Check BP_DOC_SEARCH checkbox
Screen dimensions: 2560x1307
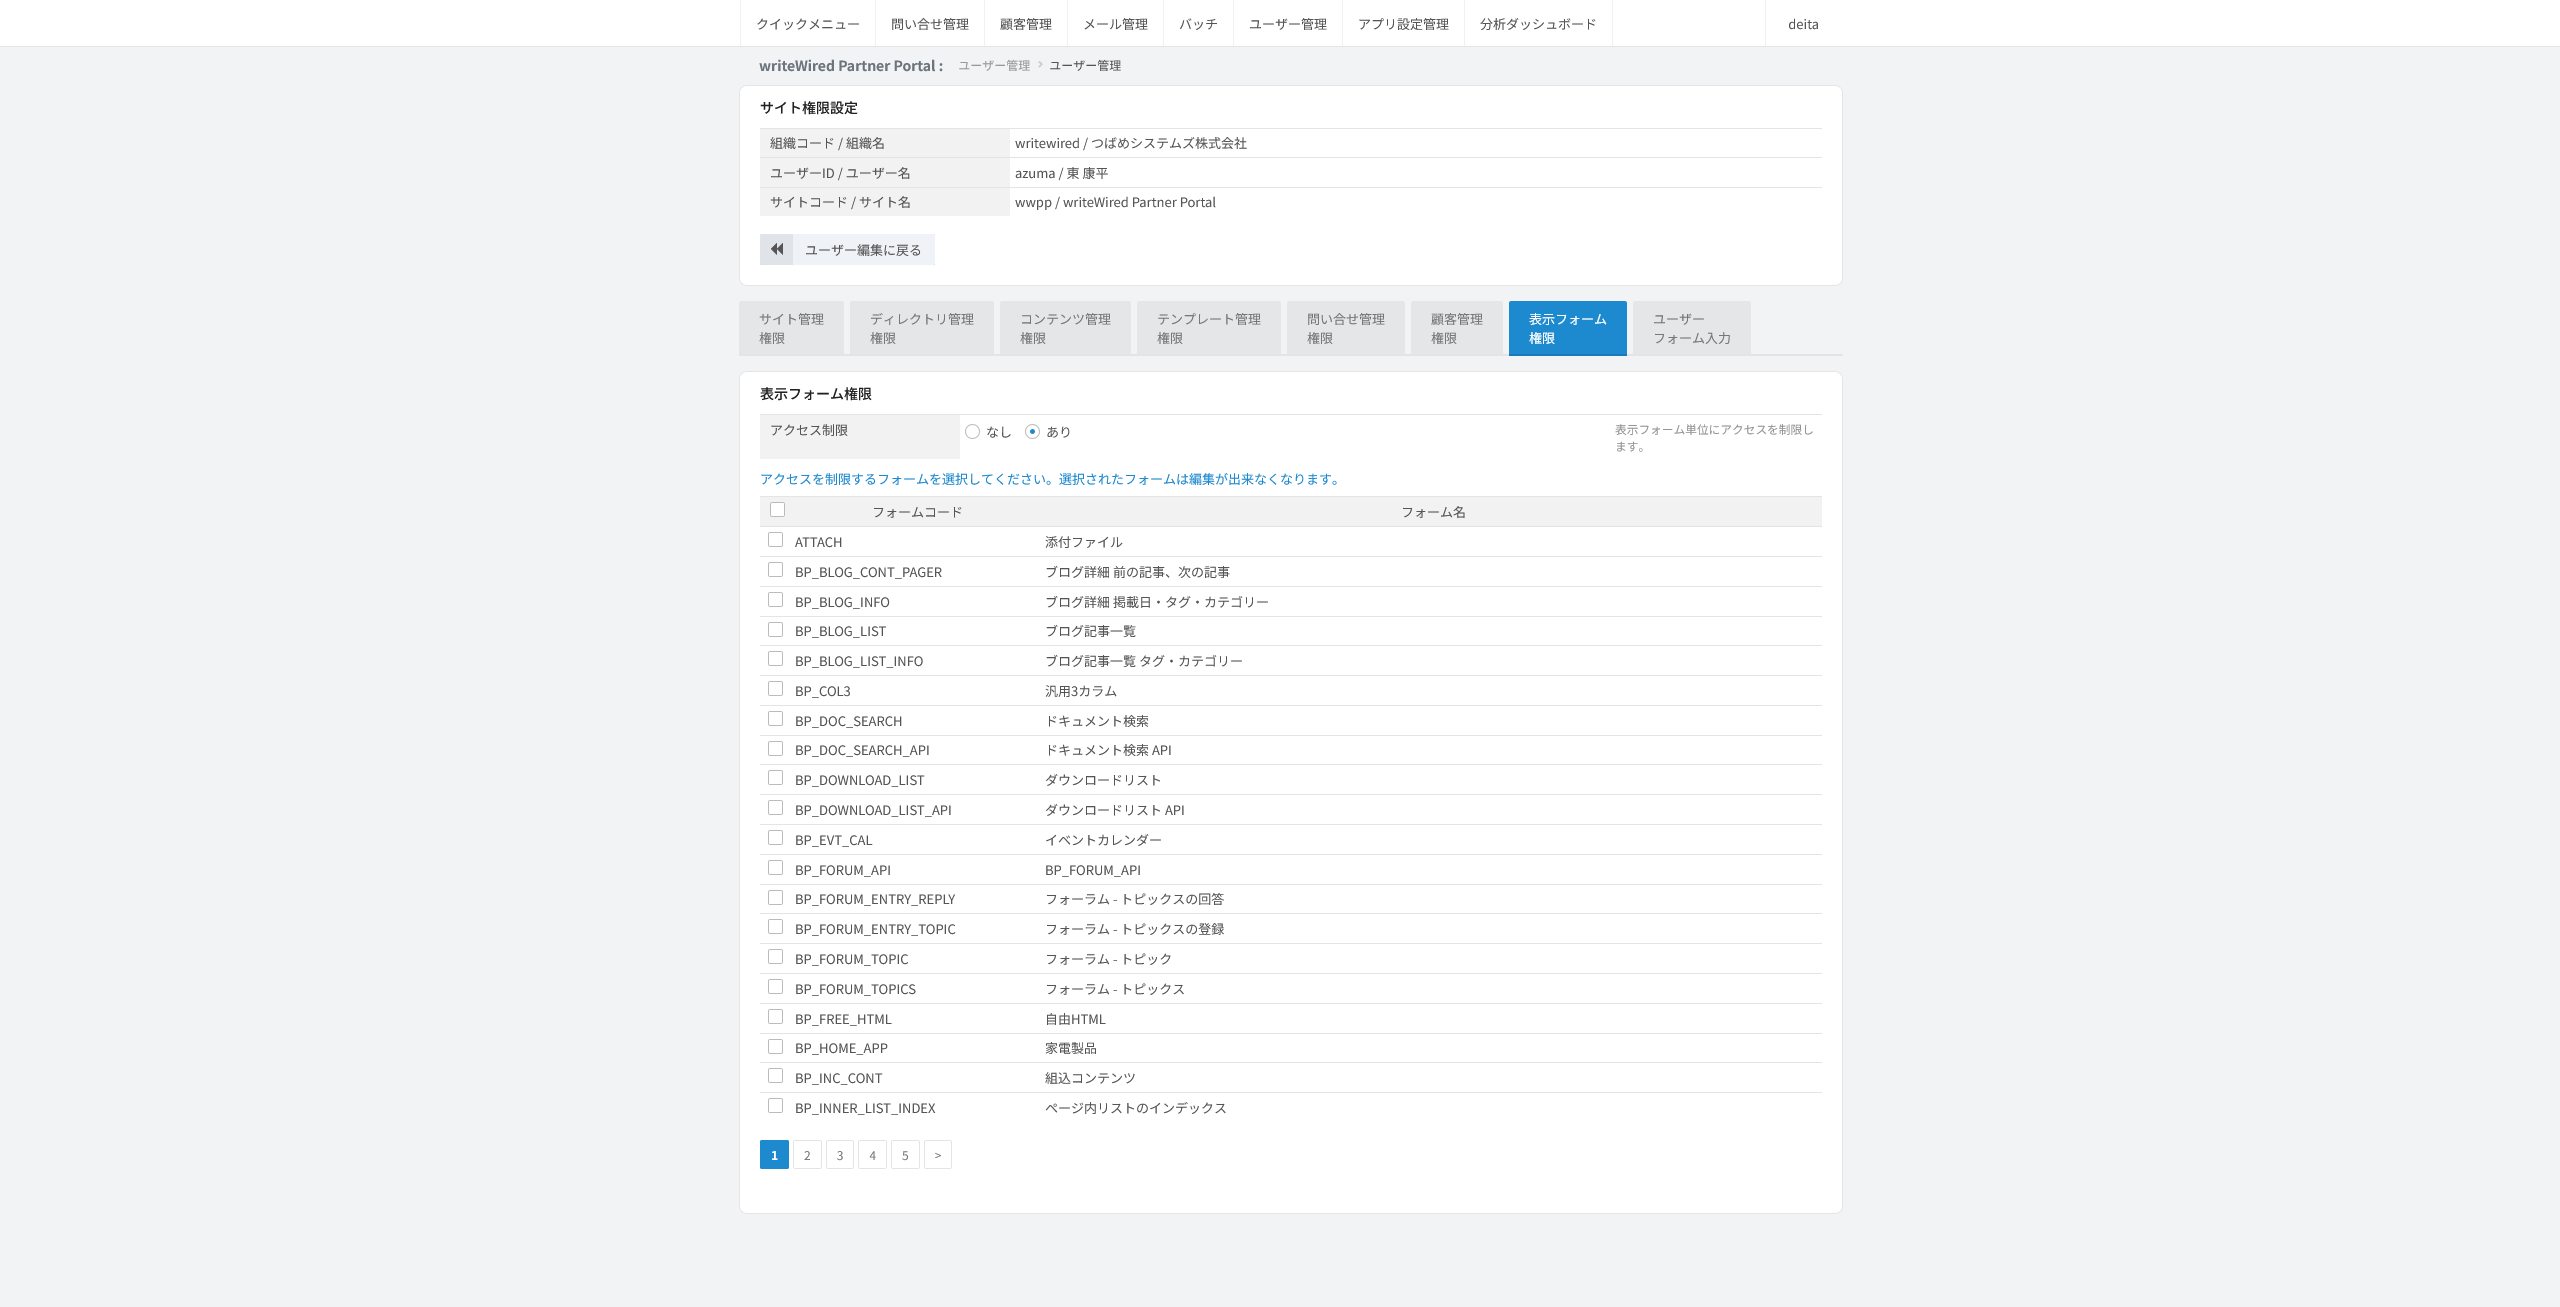click(x=775, y=719)
